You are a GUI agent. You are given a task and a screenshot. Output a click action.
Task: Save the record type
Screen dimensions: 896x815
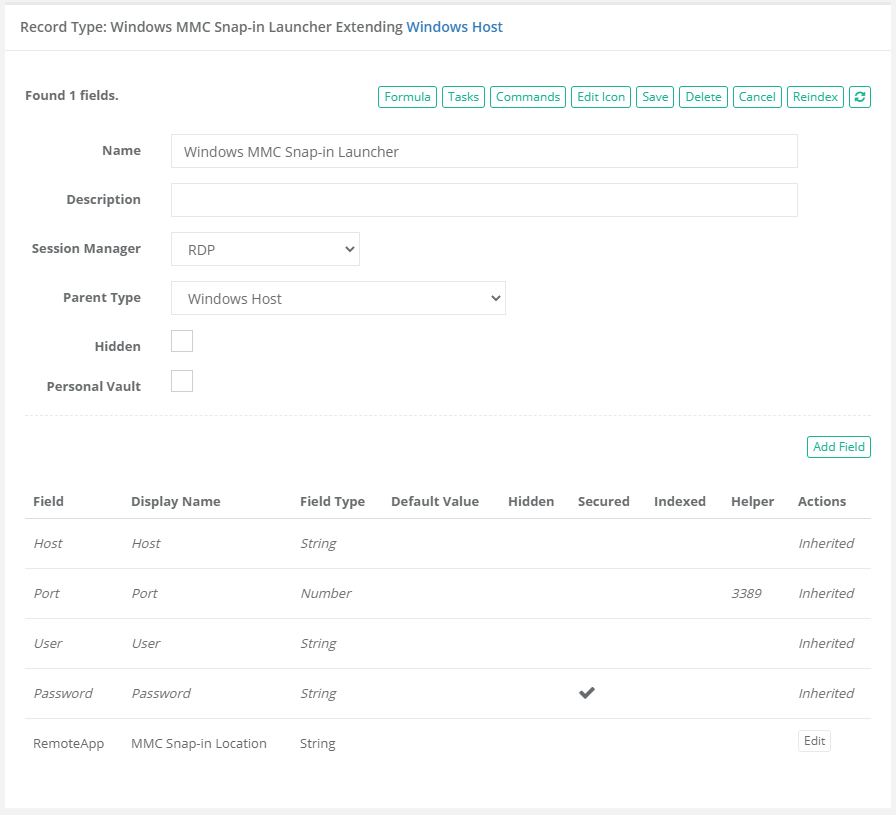655,97
